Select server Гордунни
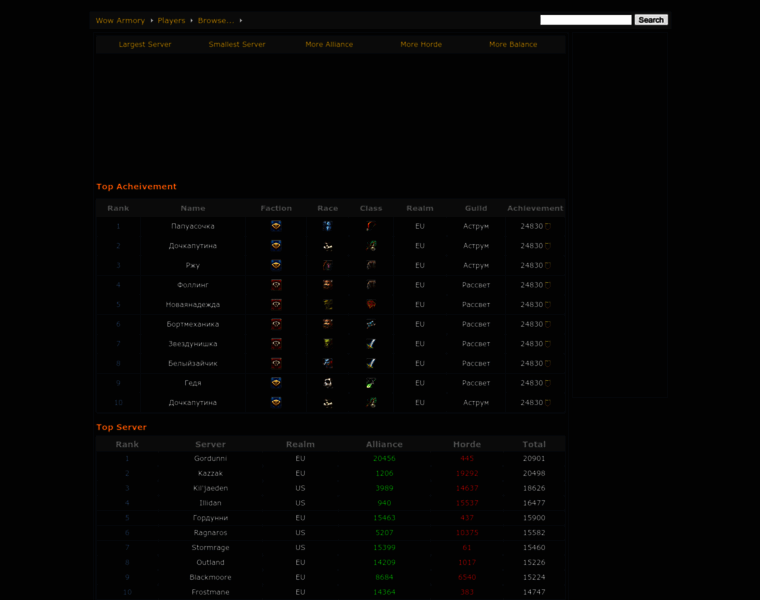 point(210,518)
